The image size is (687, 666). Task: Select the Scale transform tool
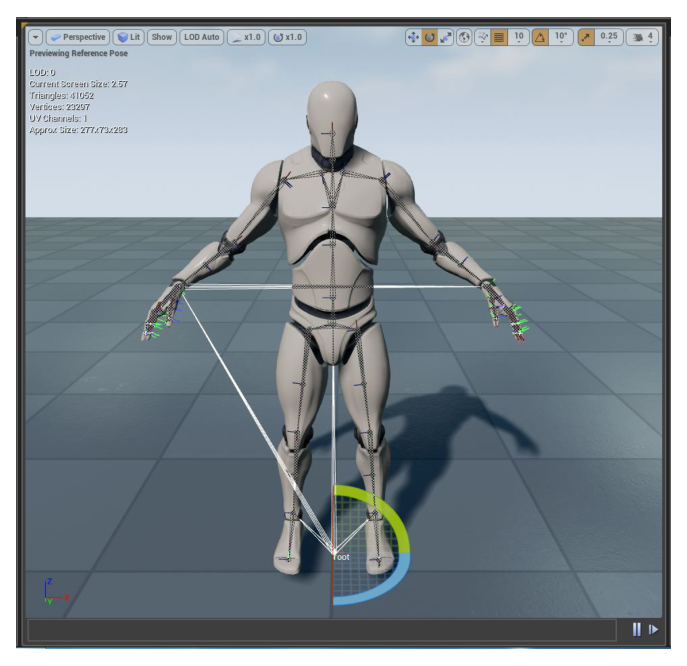tap(446, 37)
